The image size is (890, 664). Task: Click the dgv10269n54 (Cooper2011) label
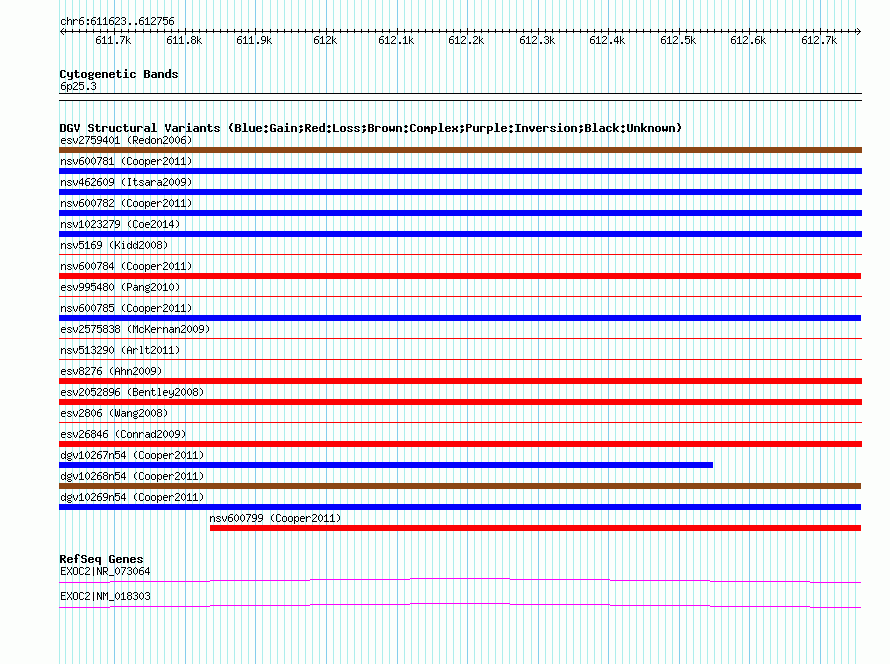(132, 497)
